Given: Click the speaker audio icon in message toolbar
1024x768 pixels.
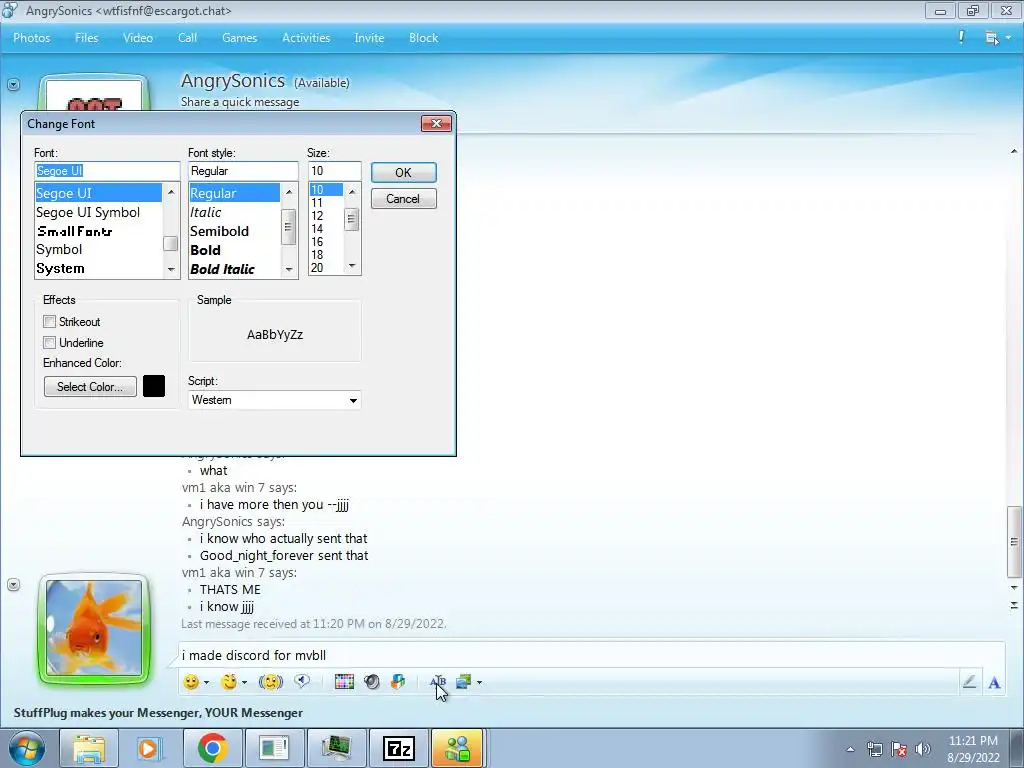Looking at the screenshot, I should pos(372,682).
